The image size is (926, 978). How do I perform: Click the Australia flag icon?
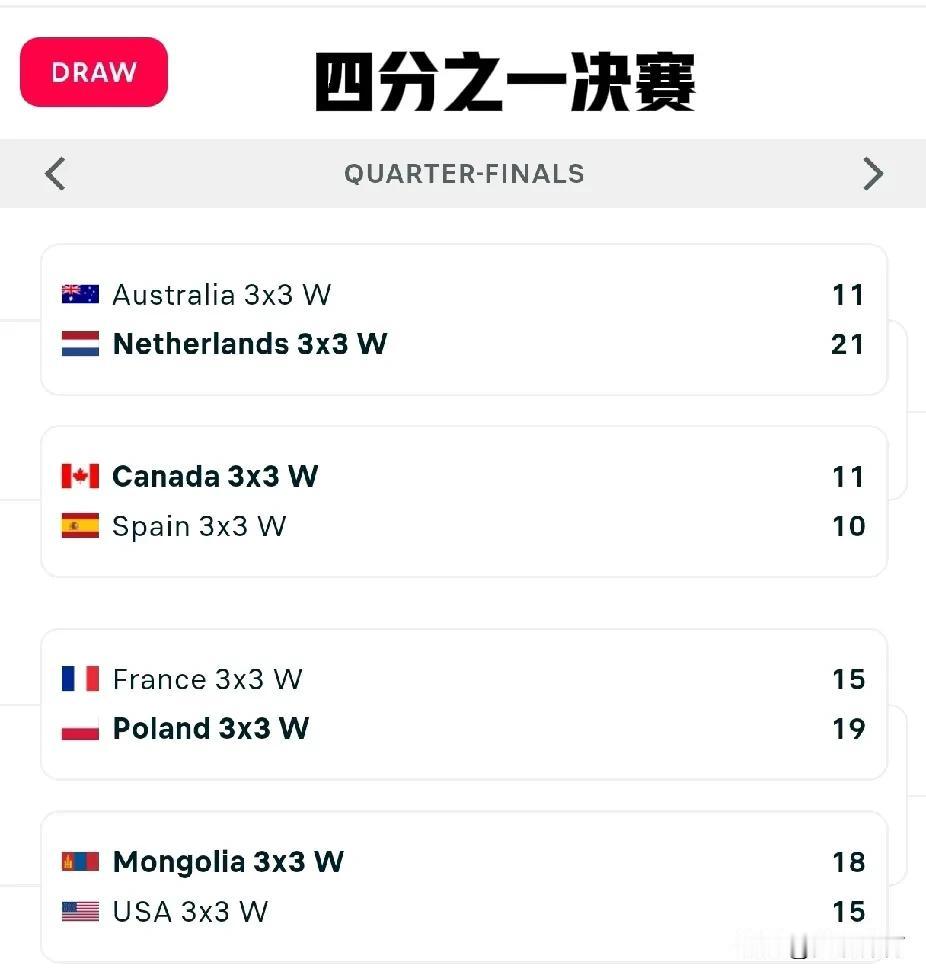(80, 294)
